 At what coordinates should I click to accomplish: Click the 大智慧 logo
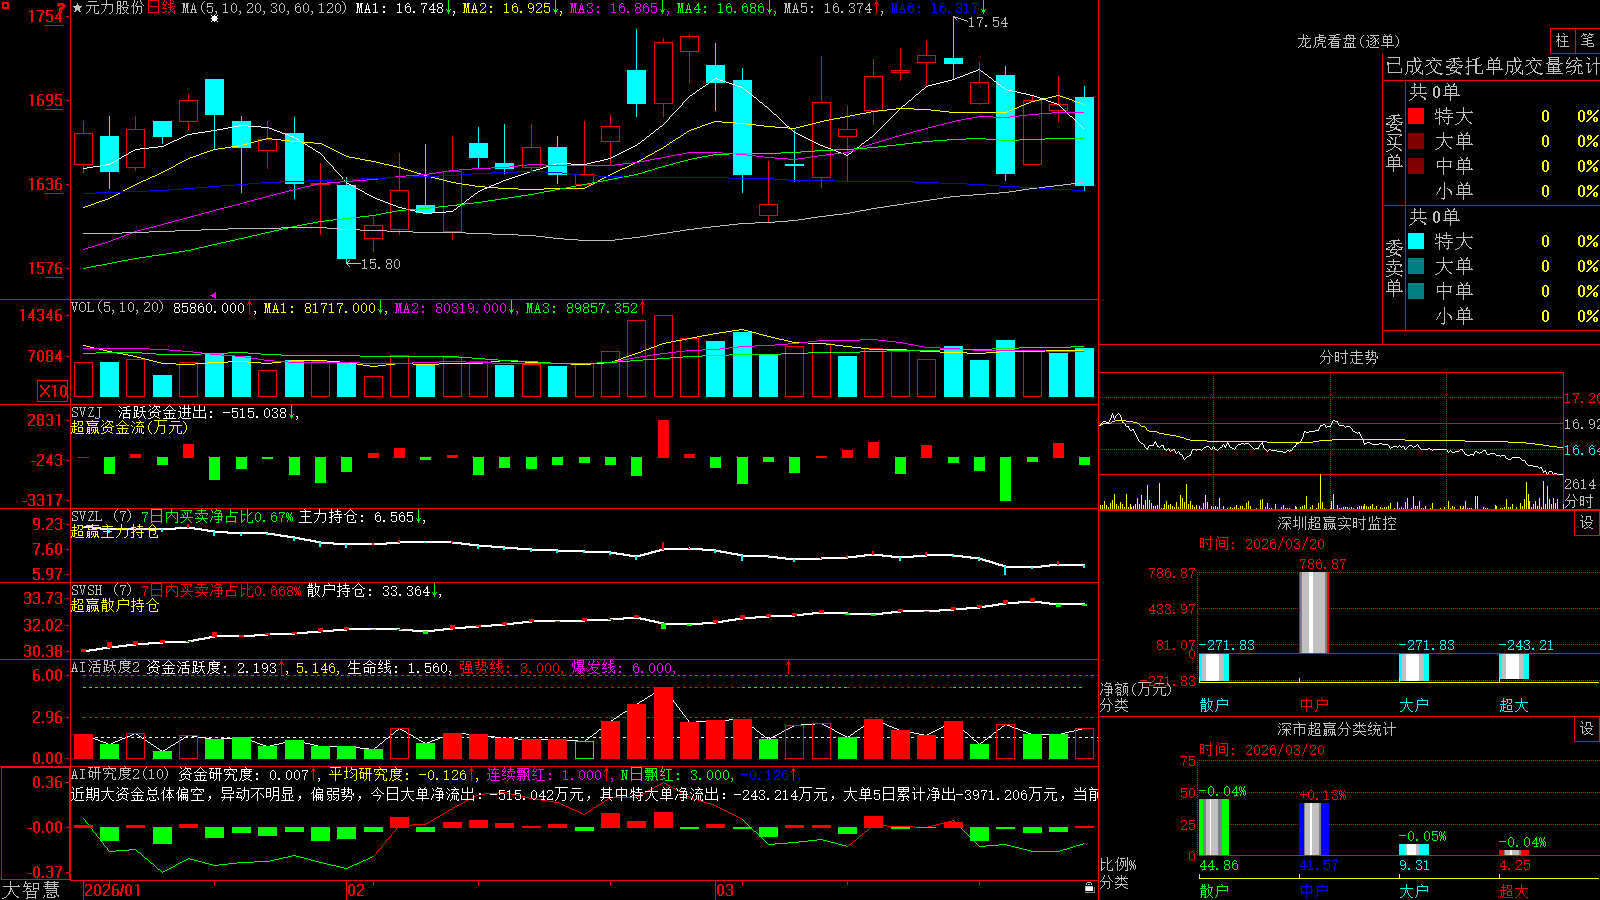coord(31,889)
